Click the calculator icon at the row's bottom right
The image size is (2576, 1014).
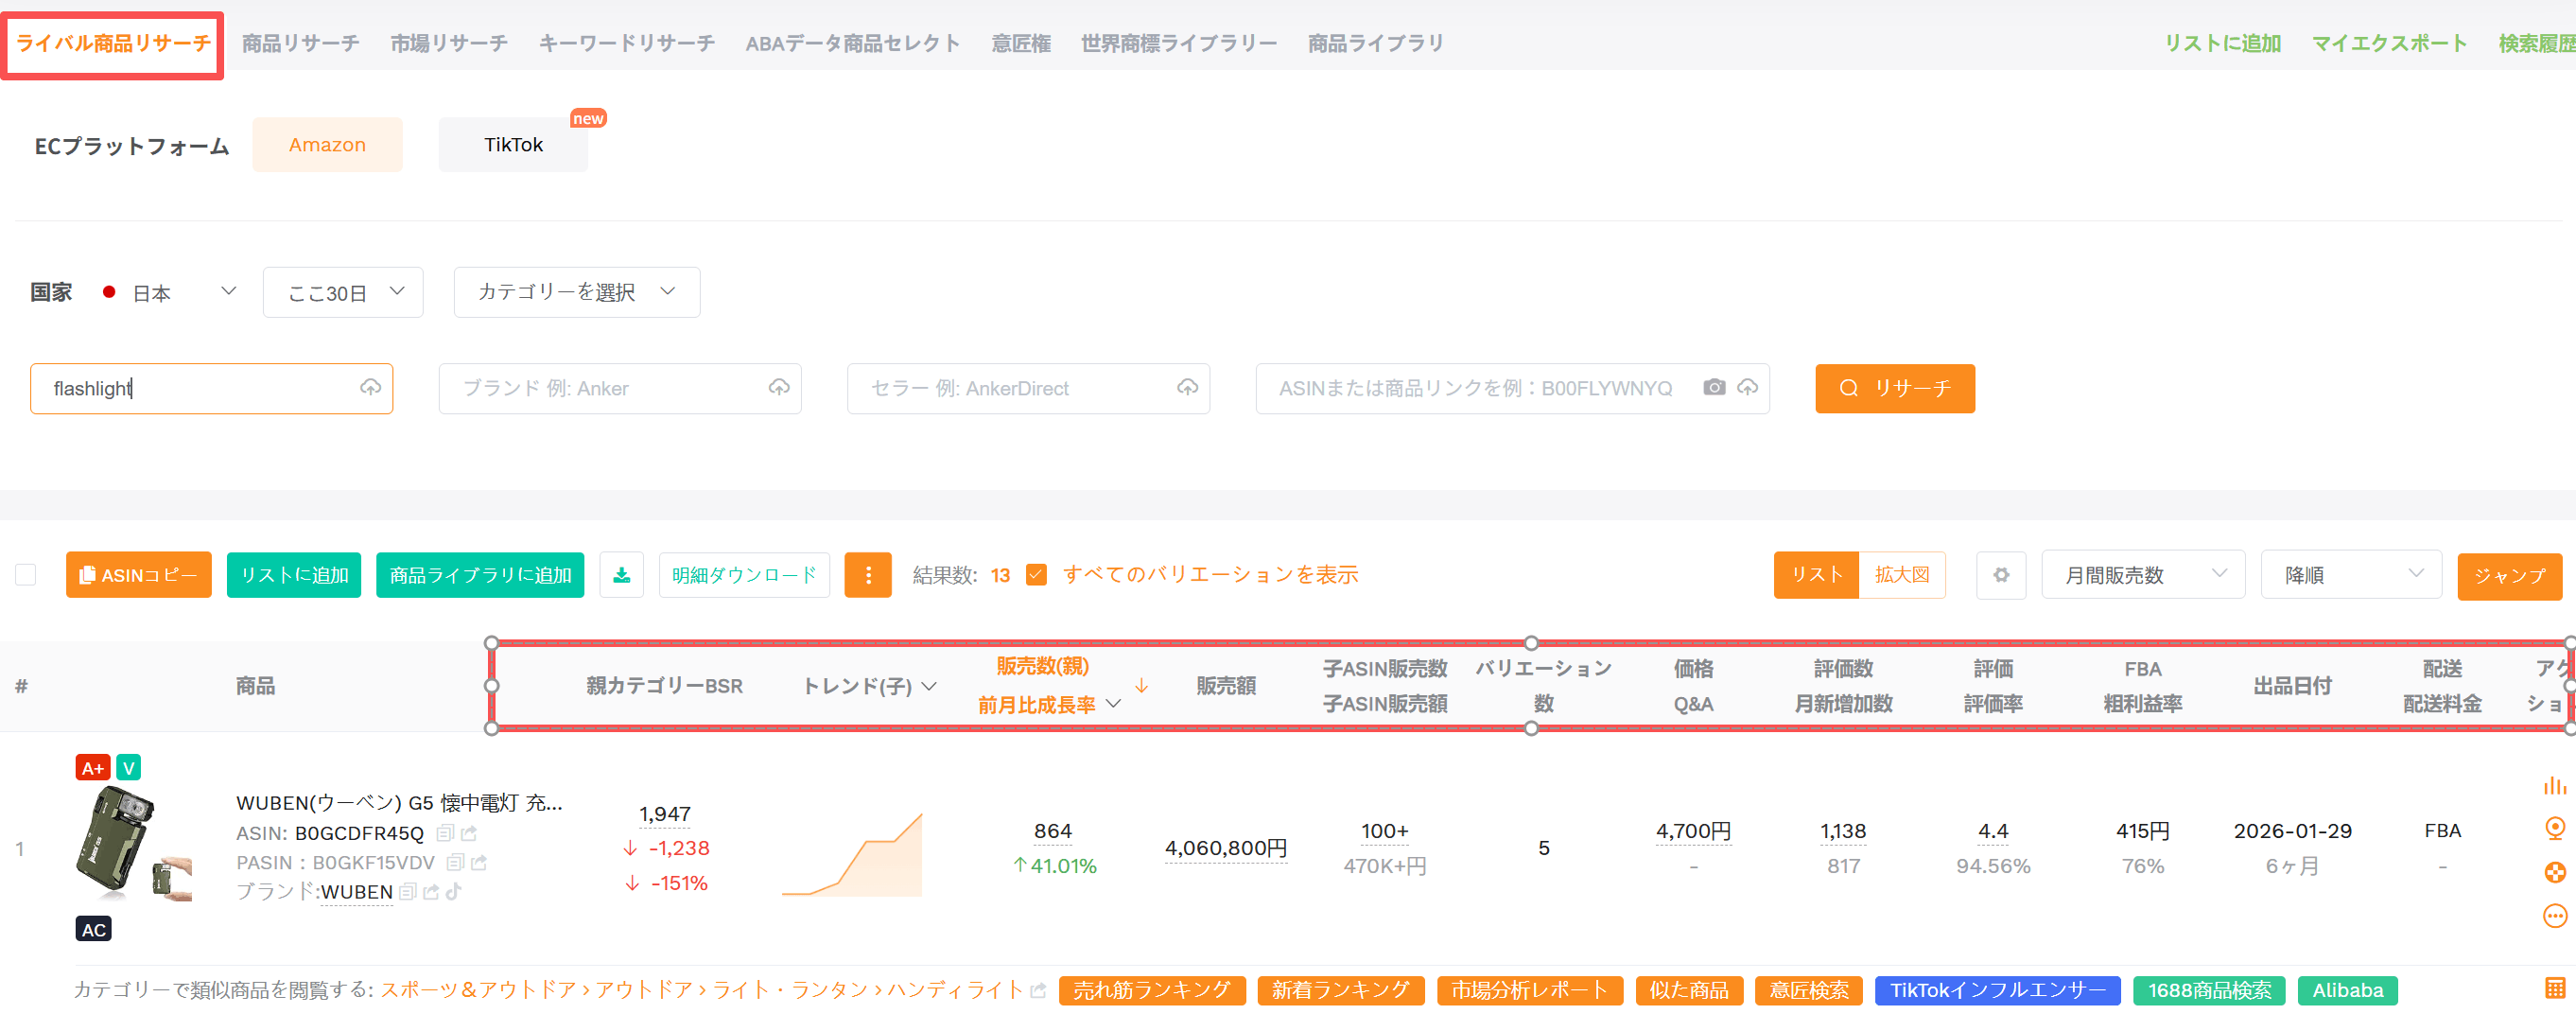pos(2555,988)
